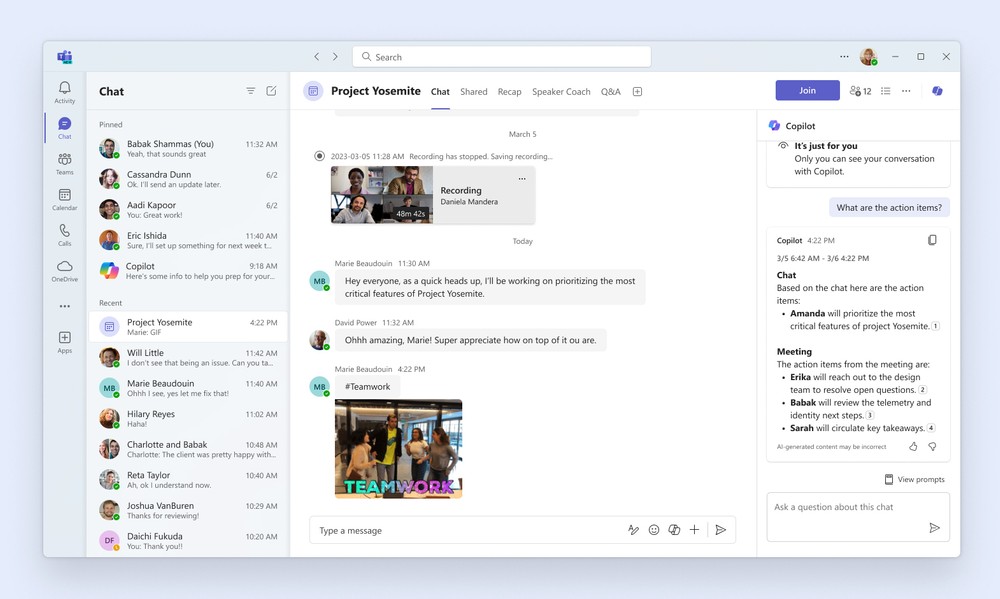Open chat with Cassandra Dunn
This screenshot has height=599, width=1000.
coord(188,179)
